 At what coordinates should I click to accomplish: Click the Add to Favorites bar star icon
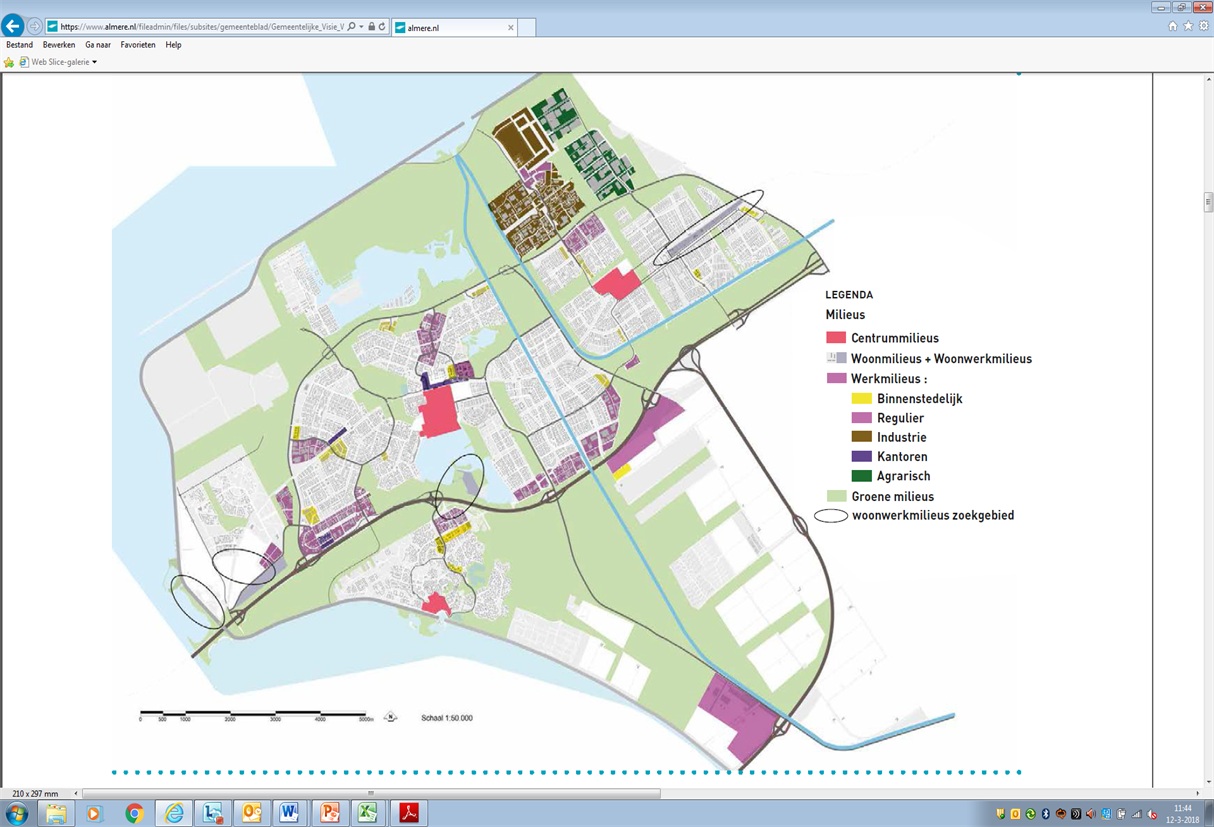(10, 62)
